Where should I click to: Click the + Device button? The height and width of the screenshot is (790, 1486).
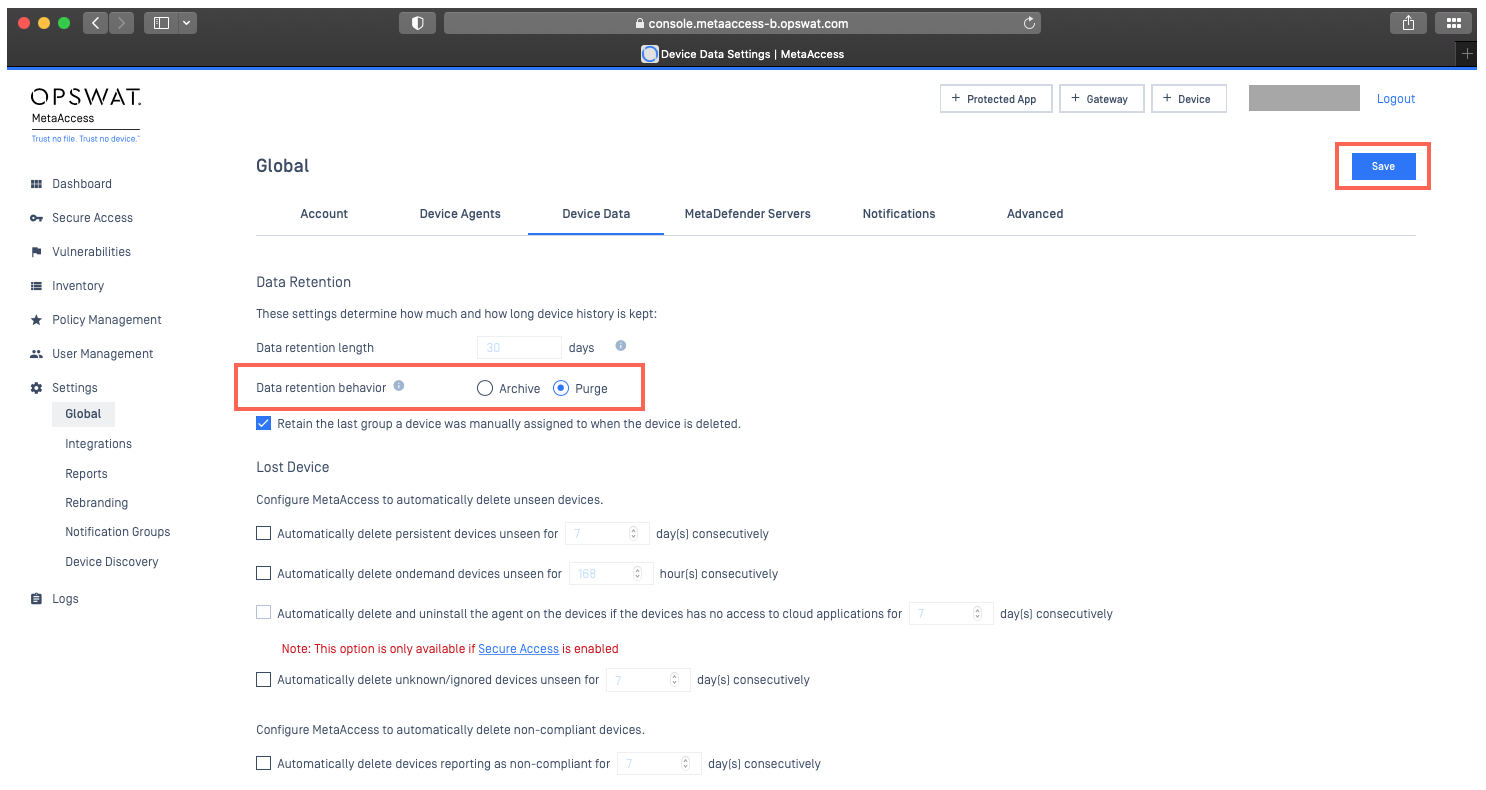tap(1189, 99)
